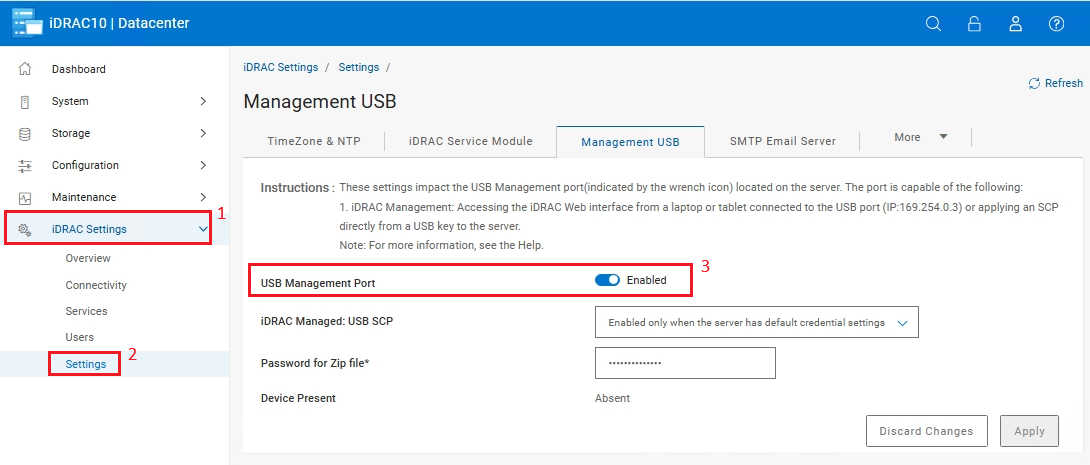
Task: Click the Device Present 'Absent' value
Action: 612,398
